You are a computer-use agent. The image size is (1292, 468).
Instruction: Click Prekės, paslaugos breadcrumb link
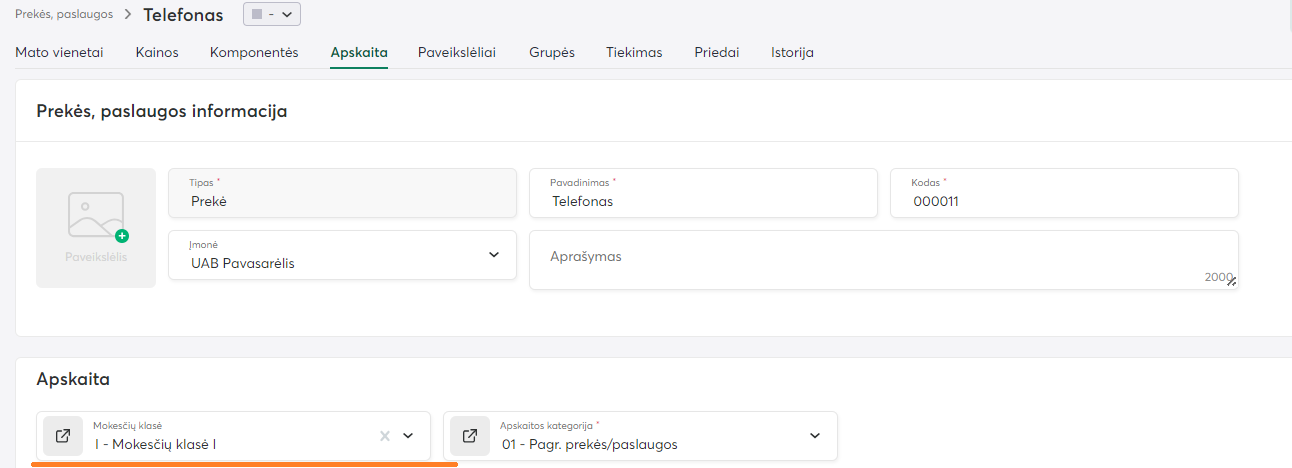64,15
